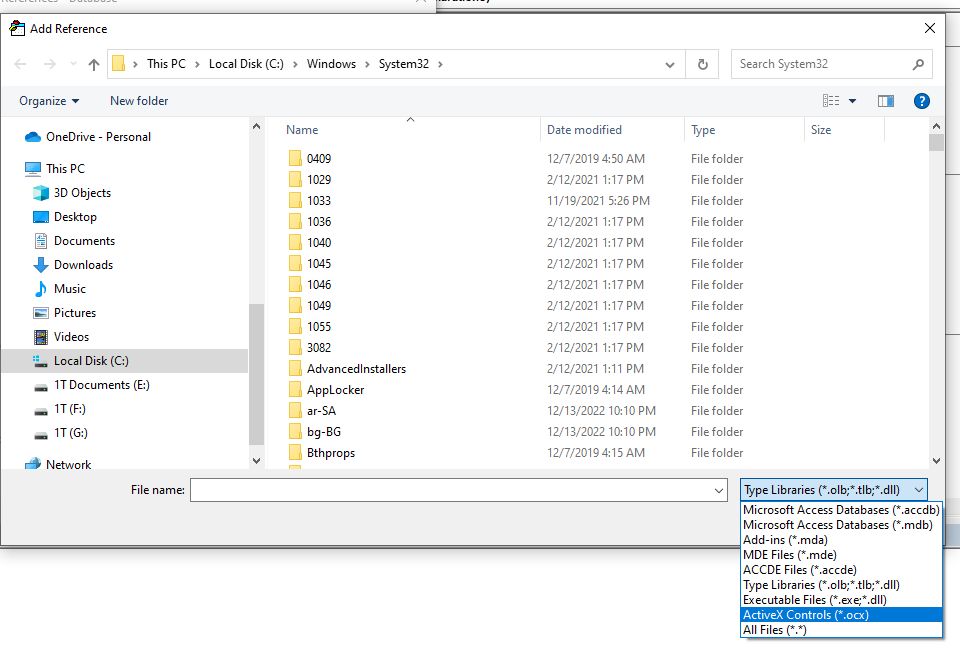Click the Search System32 field
The width and height of the screenshot is (960, 649).
[820, 64]
